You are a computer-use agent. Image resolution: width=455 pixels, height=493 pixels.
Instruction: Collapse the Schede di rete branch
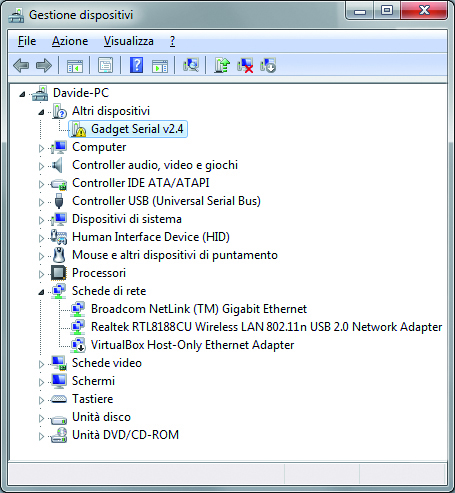point(41,292)
